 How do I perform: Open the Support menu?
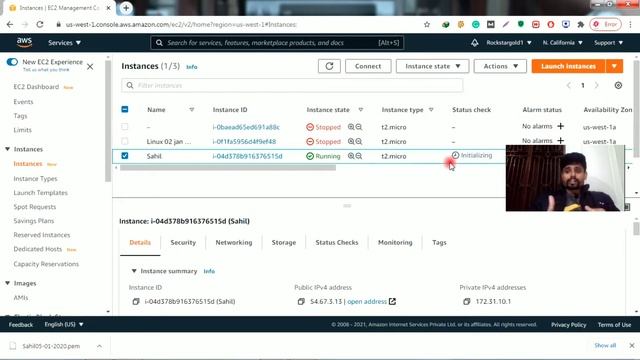(x=609, y=43)
